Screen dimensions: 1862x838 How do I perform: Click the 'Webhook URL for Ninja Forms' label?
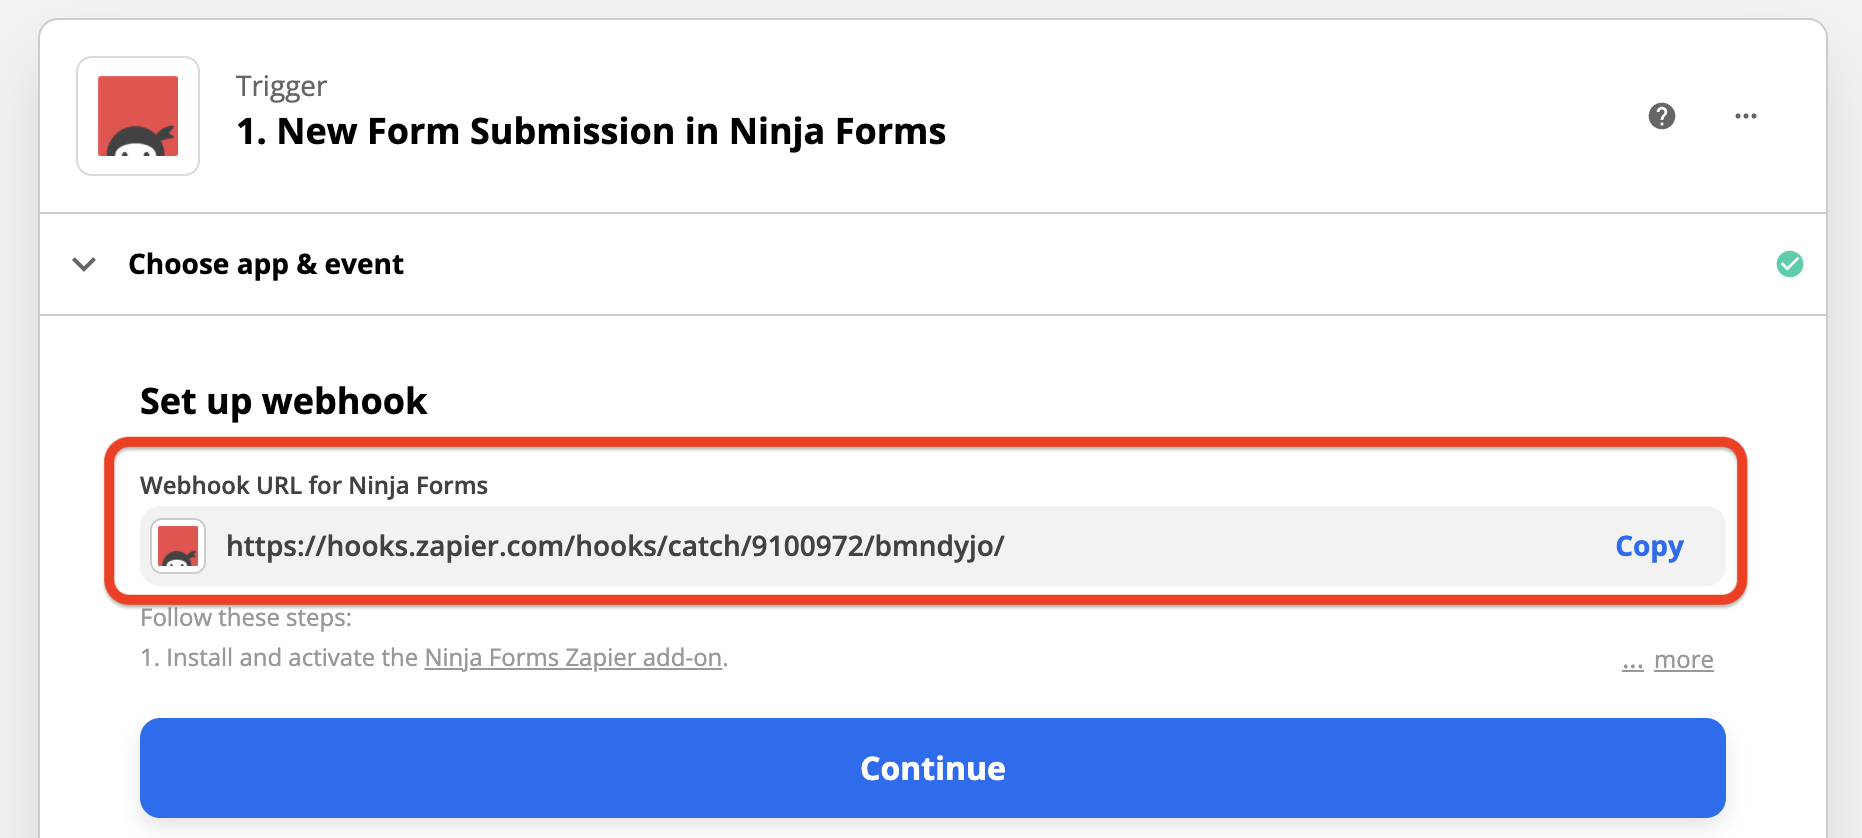tap(314, 485)
